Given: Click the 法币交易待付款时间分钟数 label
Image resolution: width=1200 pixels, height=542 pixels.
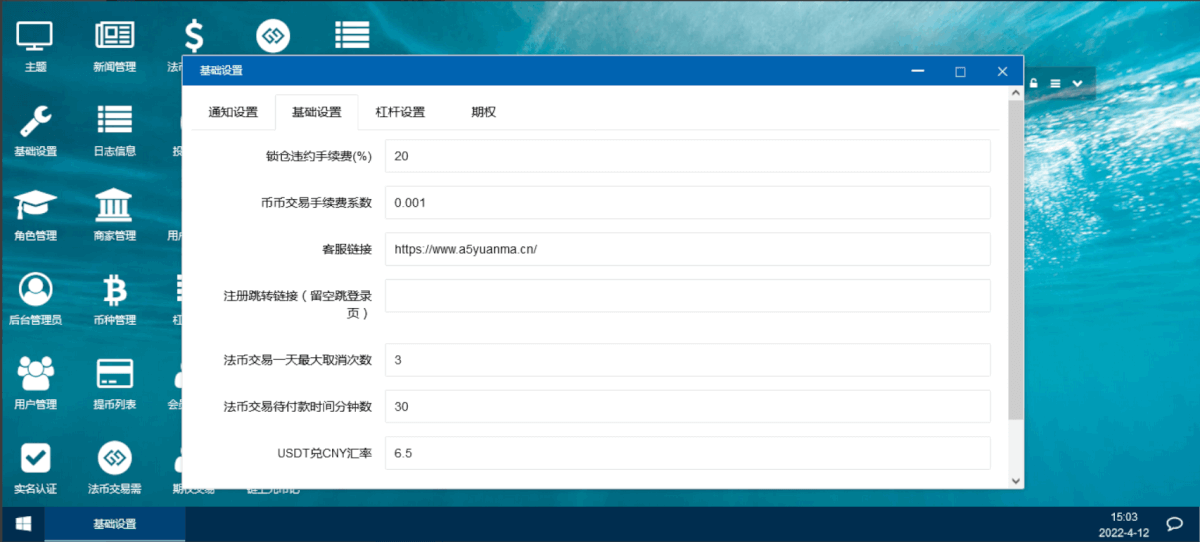Looking at the screenshot, I should pos(298,406).
